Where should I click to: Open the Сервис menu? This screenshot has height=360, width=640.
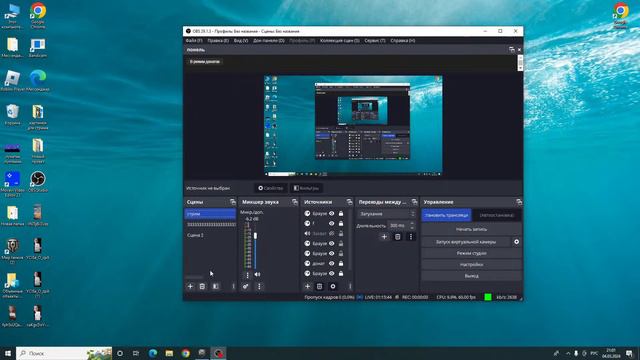point(375,41)
